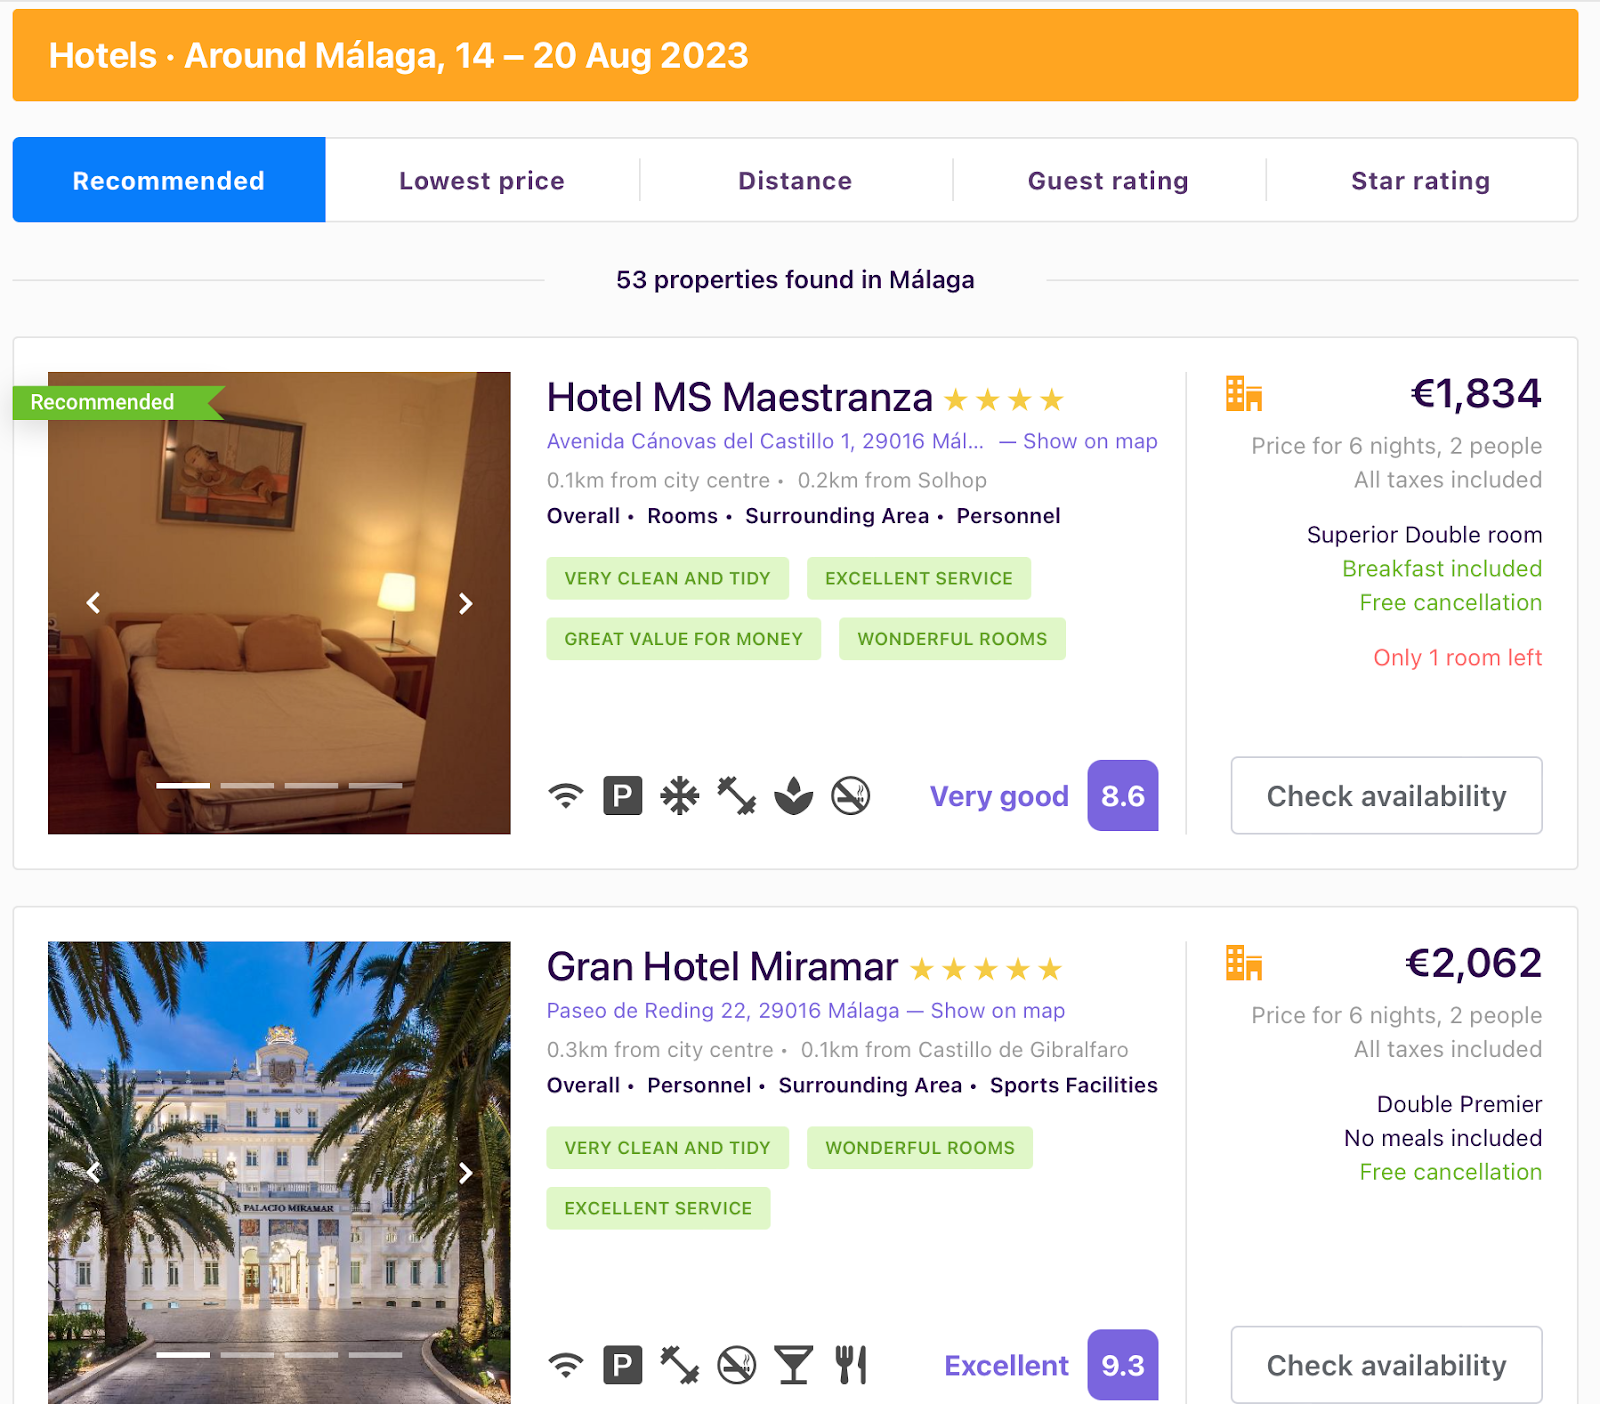Click Avenida Cánovas del Castillo address link

pos(765,441)
